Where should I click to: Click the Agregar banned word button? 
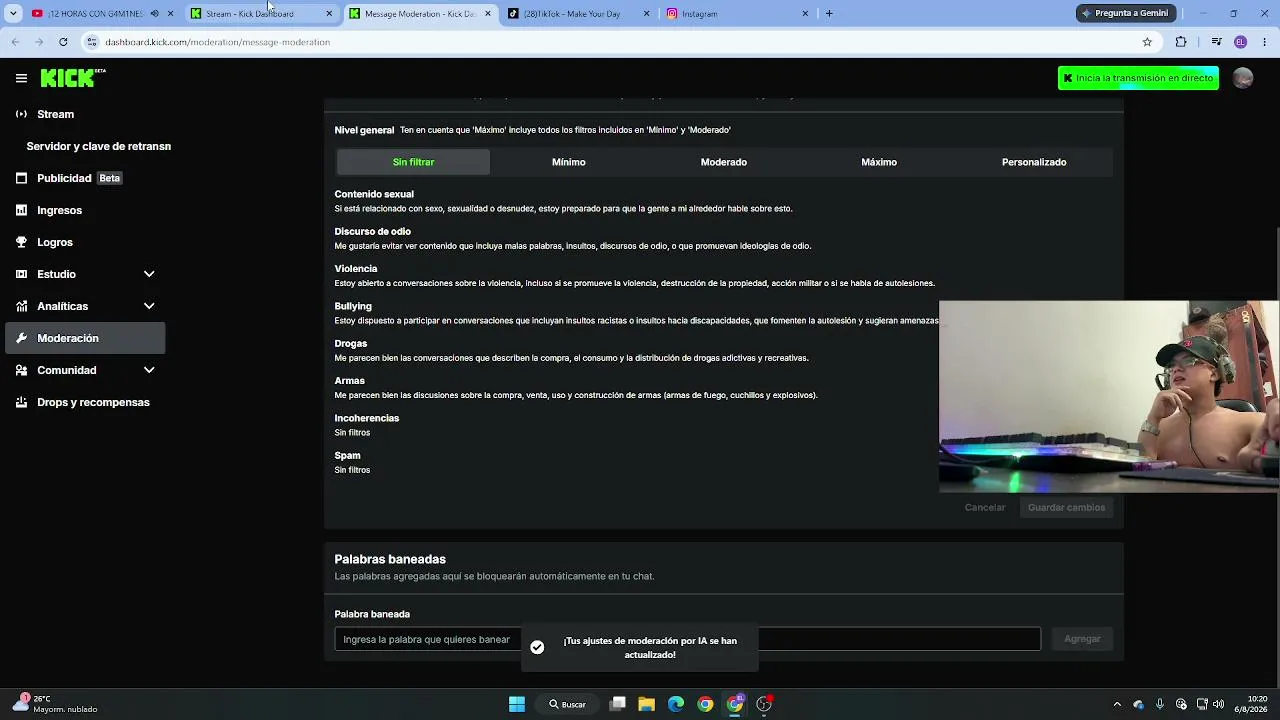pyautogui.click(x=1082, y=639)
